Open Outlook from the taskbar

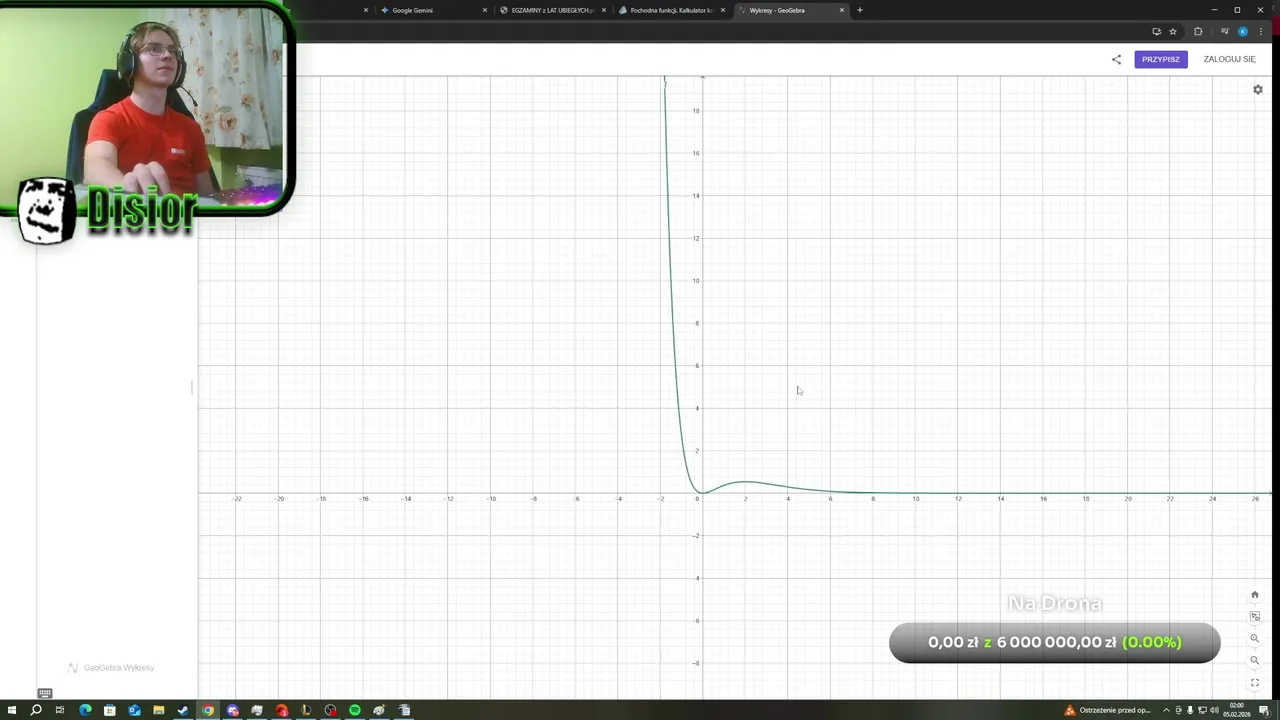[134, 710]
